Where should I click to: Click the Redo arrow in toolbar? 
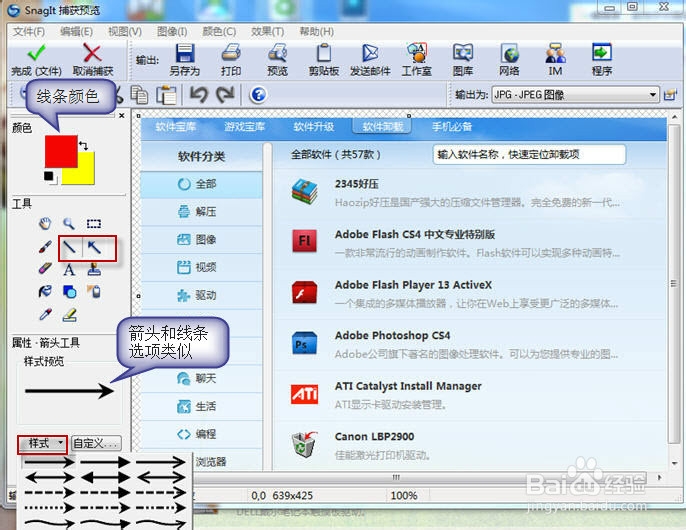(x=226, y=95)
